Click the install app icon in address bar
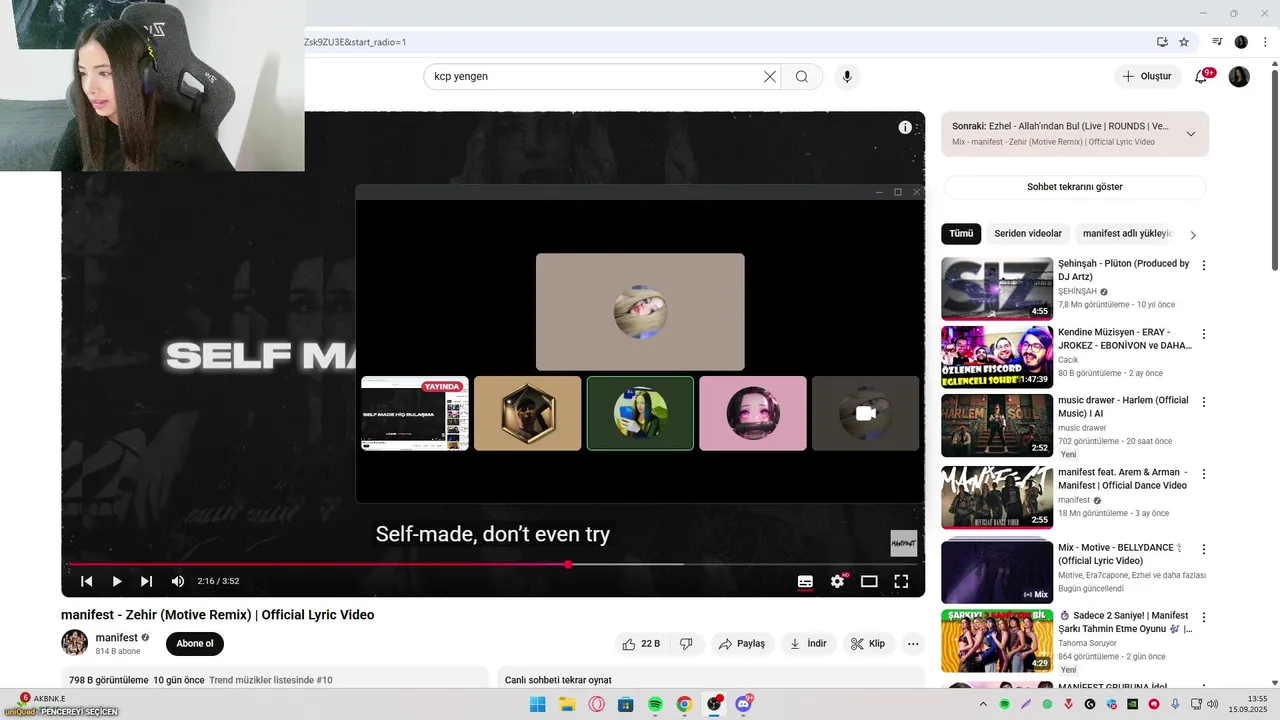Viewport: 1280px width, 720px height. pos(1162,42)
